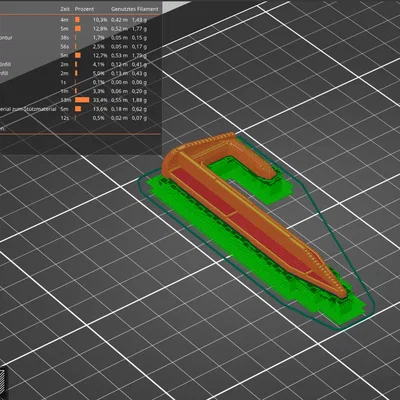Click the 12,7% percentage value

point(100,55)
